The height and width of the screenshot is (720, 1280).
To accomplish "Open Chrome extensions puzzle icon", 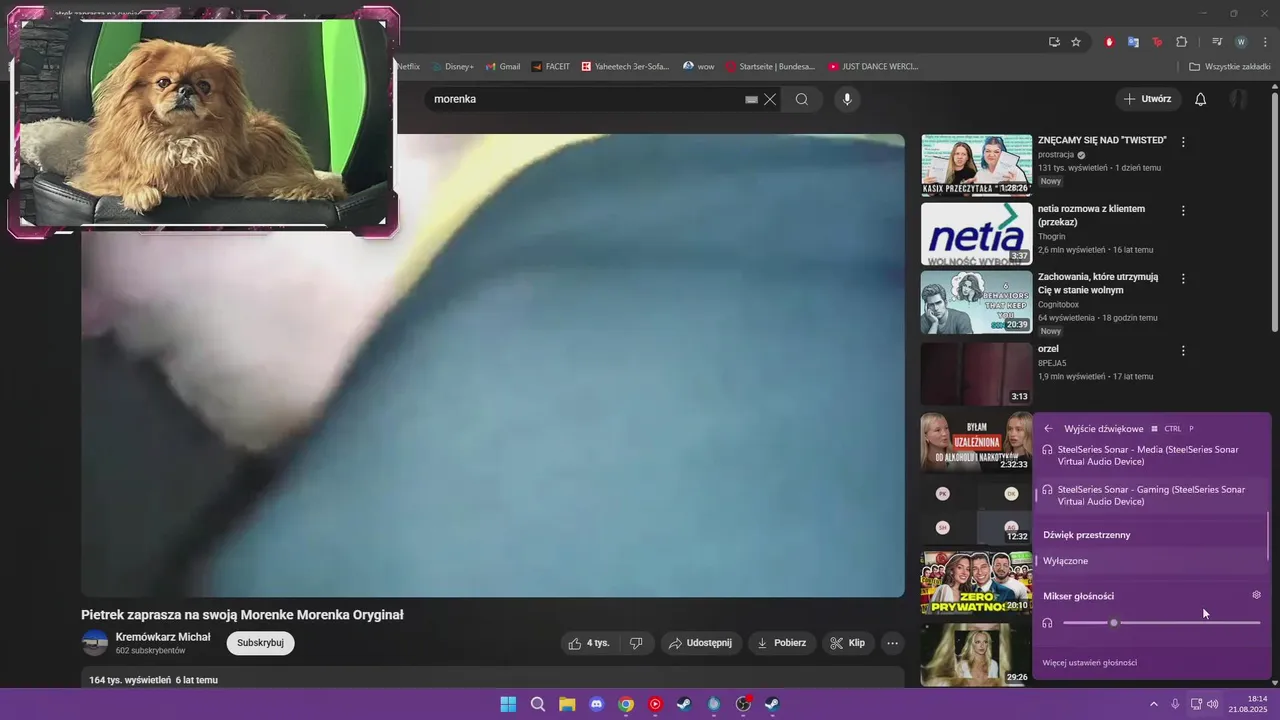I will tap(1181, 42).
